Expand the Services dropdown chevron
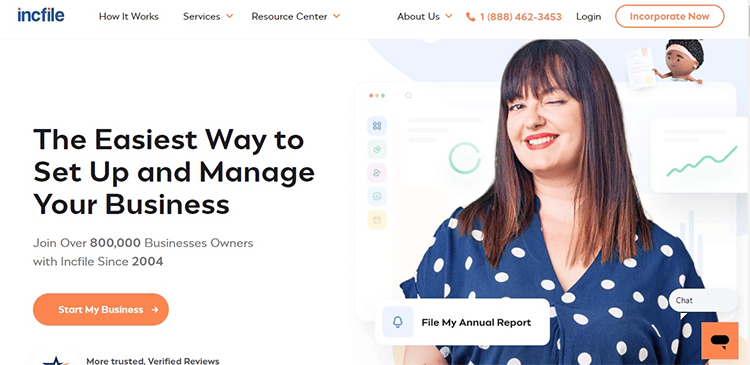 [x=230, y=16]
